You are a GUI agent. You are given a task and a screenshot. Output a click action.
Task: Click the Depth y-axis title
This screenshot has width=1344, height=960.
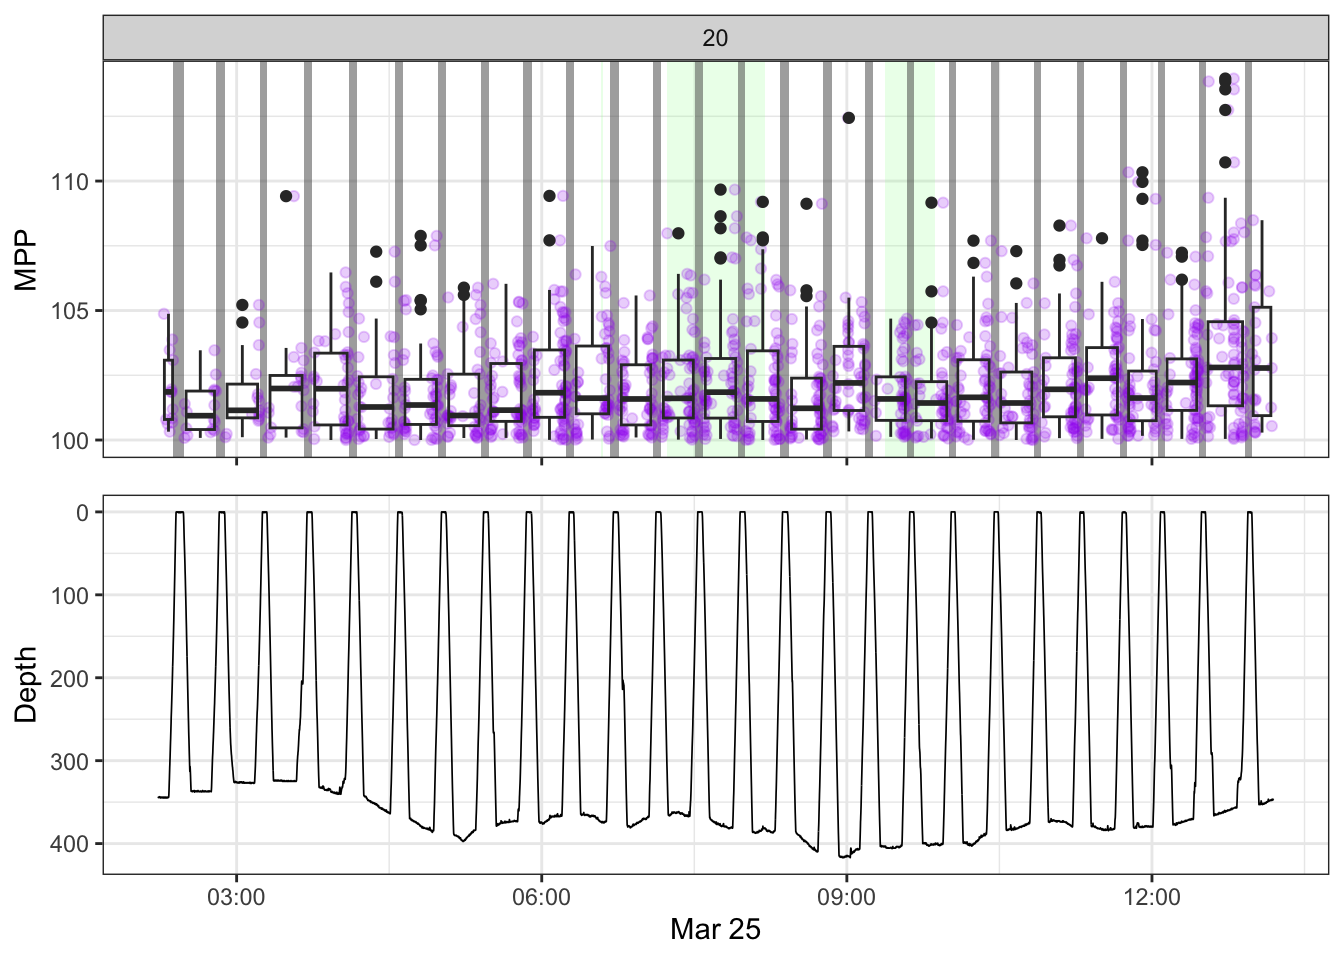coord(26,684)
